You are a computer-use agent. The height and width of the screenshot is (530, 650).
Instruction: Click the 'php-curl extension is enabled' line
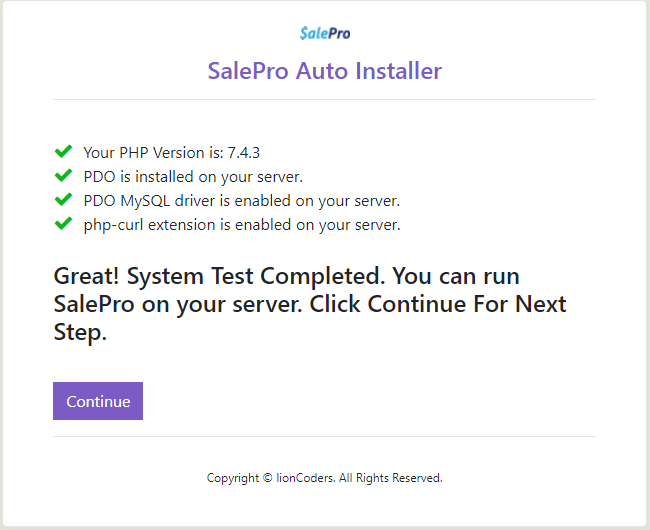[241, 225]
